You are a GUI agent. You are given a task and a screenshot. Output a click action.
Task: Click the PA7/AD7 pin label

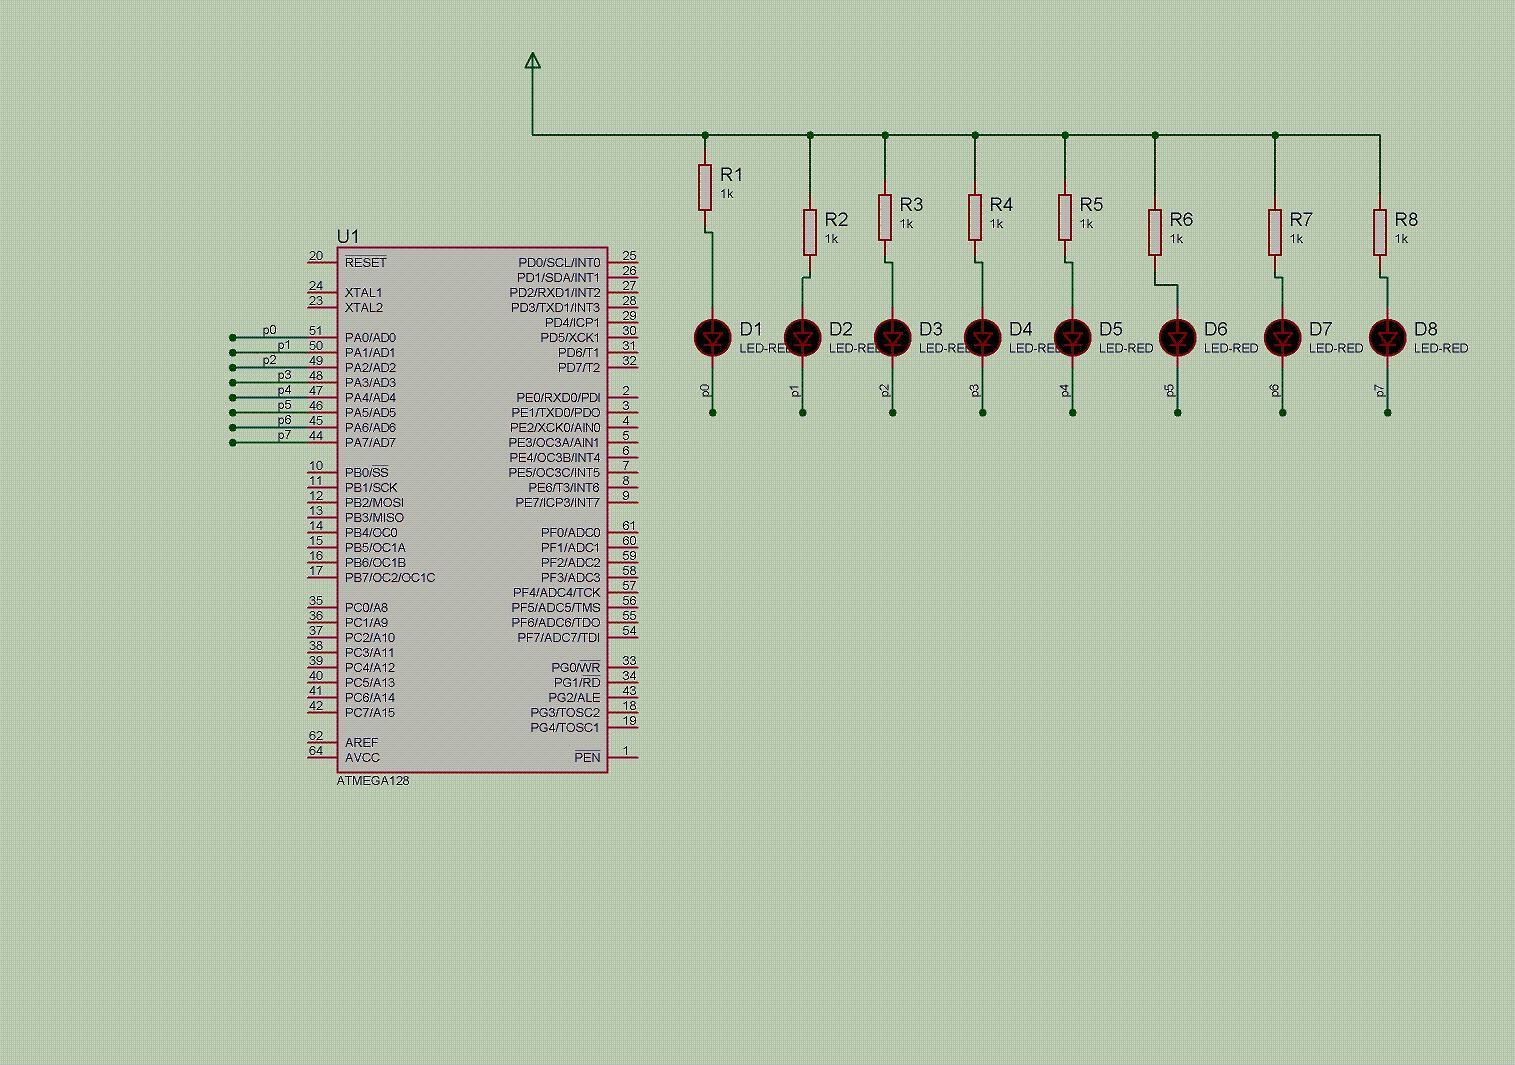point(370,442)
